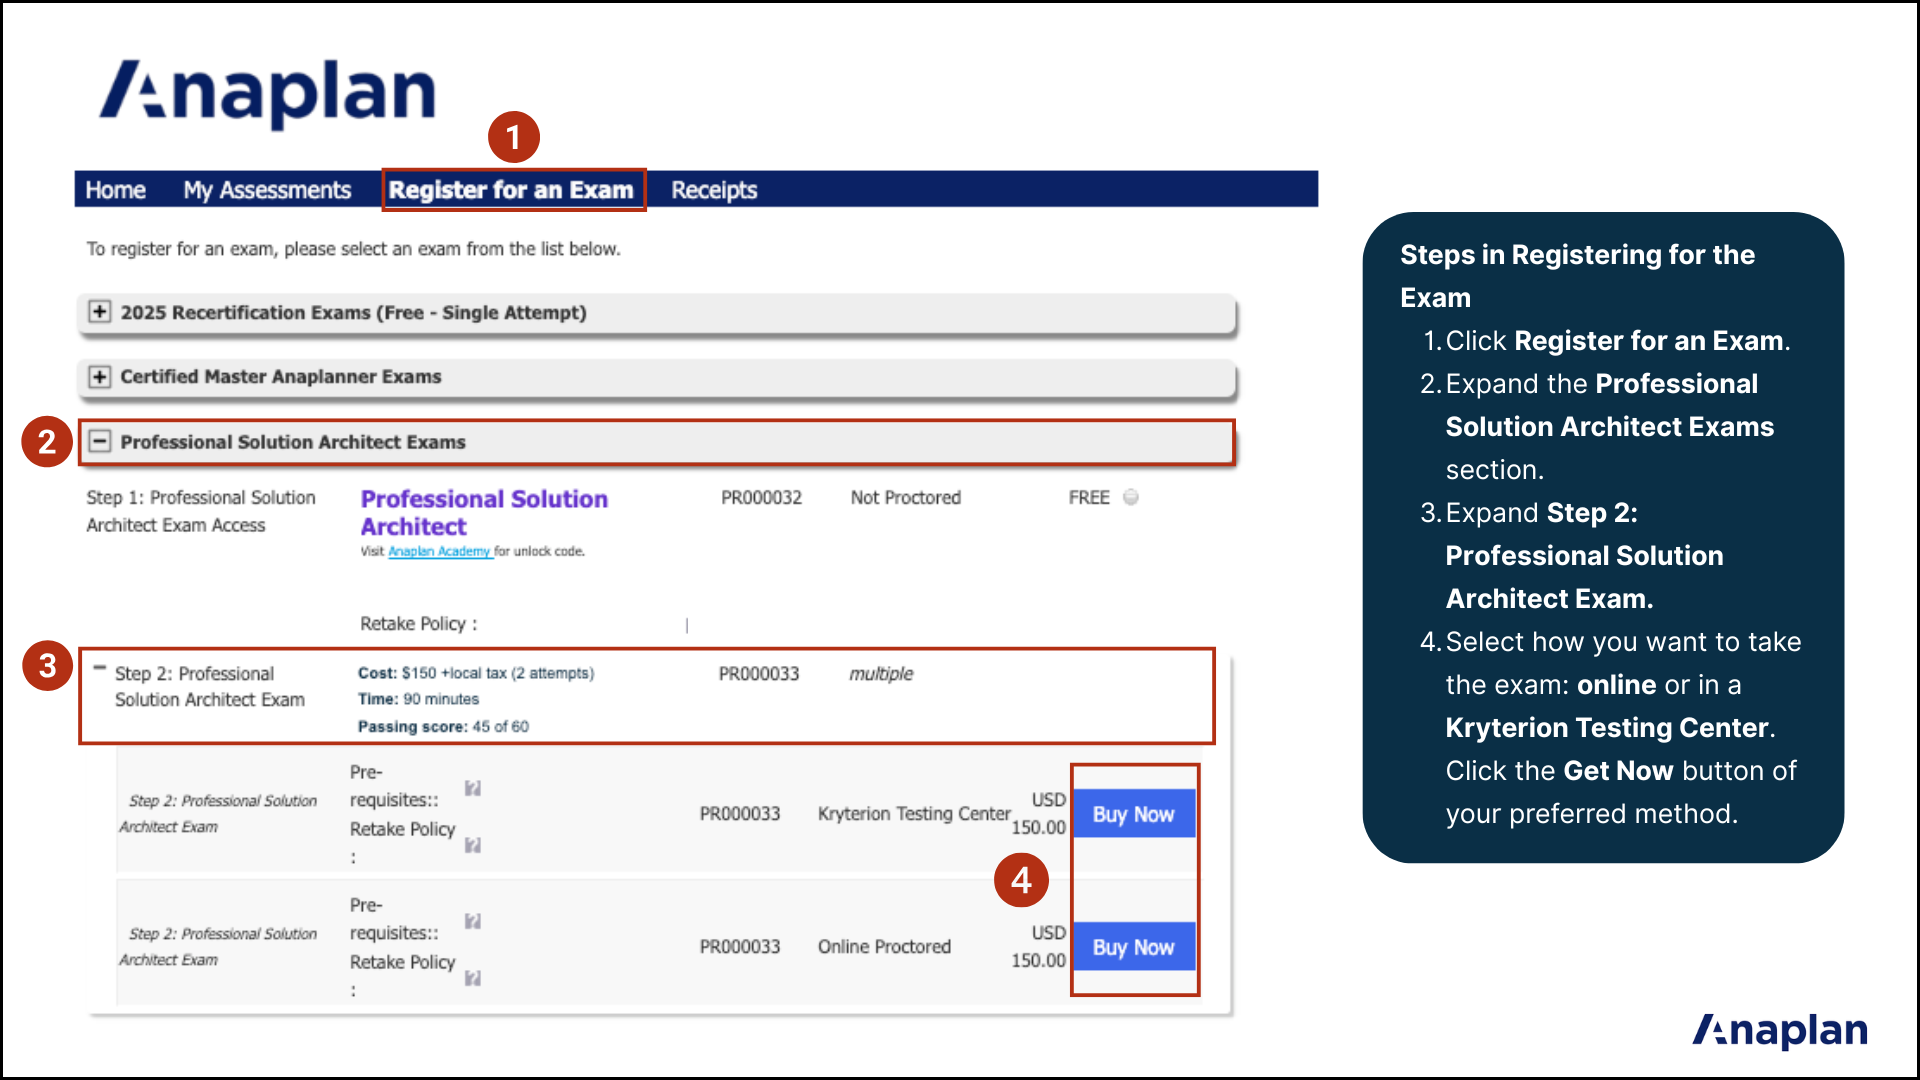Viewport: 1920px width, 1080px height.
Task: Click the PR000032 exam code
Action: pyautogui.click(x=761, y=497)
